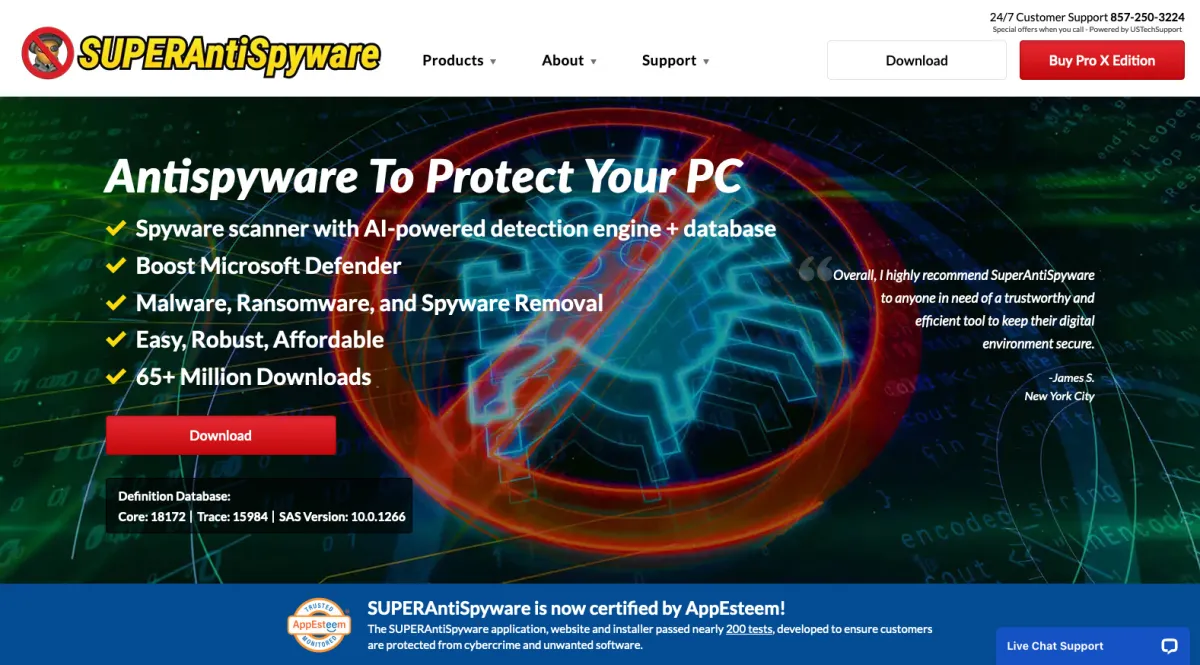Open the 200 tests link
Viewport: 1200px width, 665px height.
click(750, 629)
